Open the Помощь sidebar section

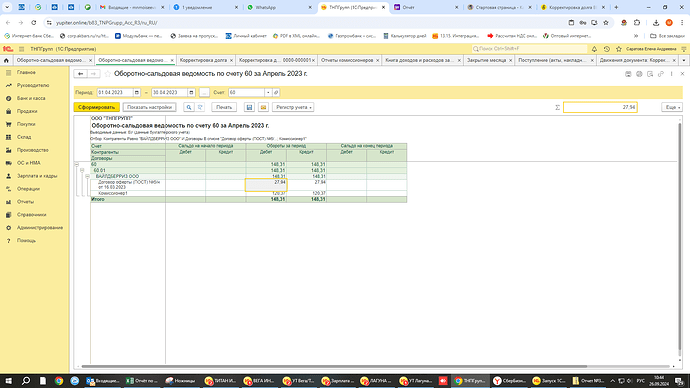click(26, 241)
